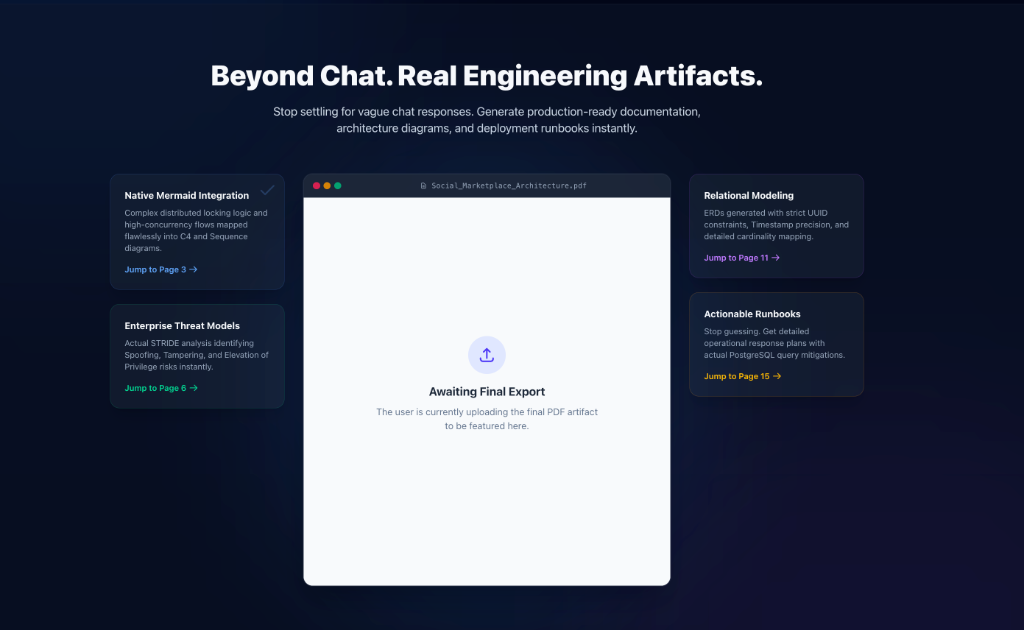The width and height of the screenshot is (1024, 630).
Task: Select the Jump to Page 15 link
Action: tap(742, 376)
